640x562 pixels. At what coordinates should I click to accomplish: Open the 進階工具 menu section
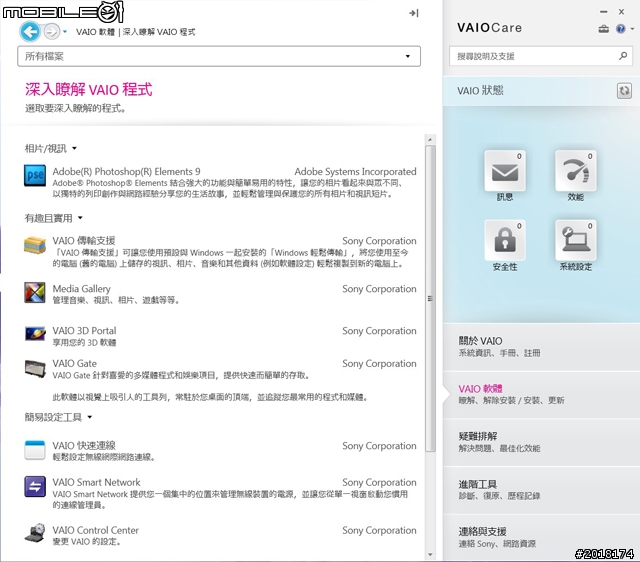pyautogui.click(x=541, y=490)
